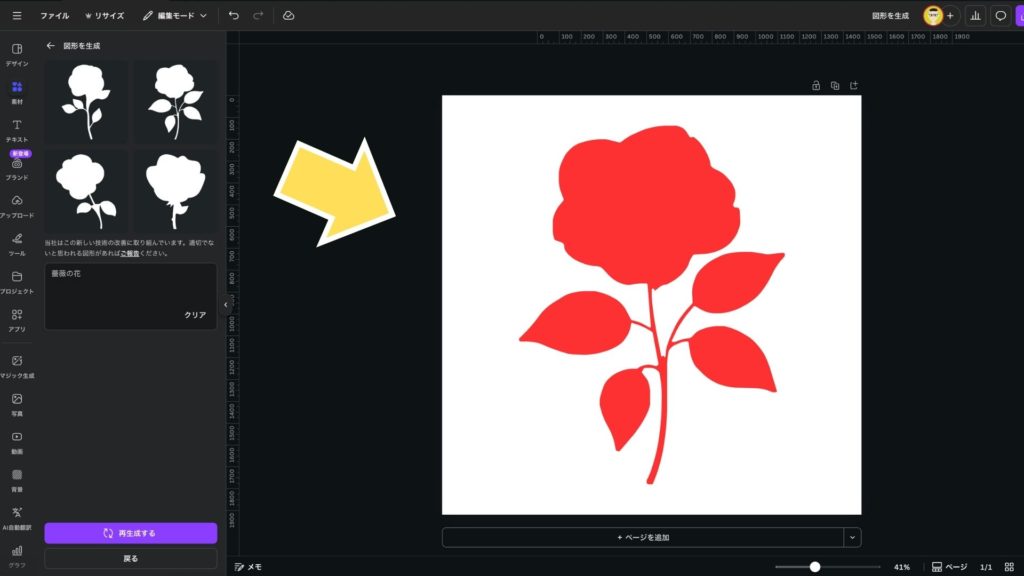Screen dimensions: 1024x576
Task: Toggle the grid view icon at bottom right
Action: click(1008, 567)
